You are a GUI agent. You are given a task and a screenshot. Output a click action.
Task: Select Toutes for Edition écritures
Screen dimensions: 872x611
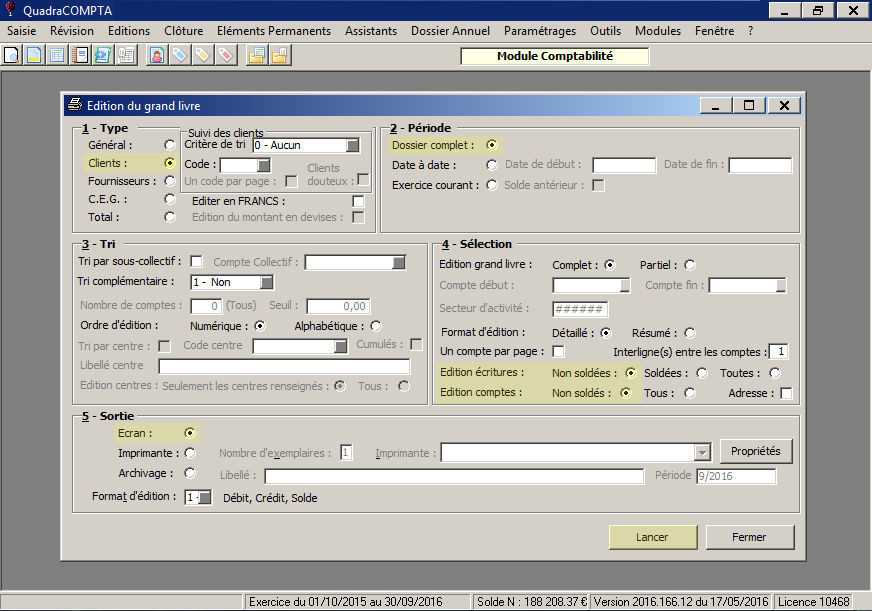click(x=775, y=373)
